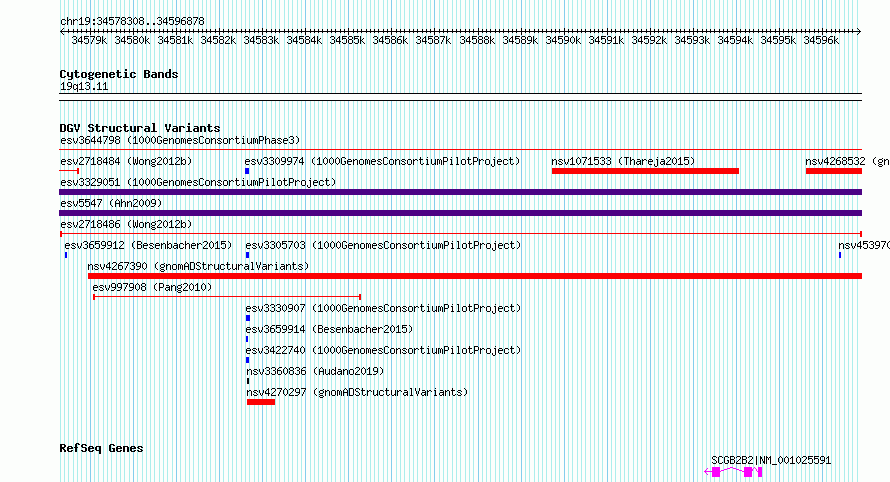This screenshot has height=482, width=890.
Task: Click the 34590k ruler tick label
Action: pyautogui.click(x=563, y=40)
